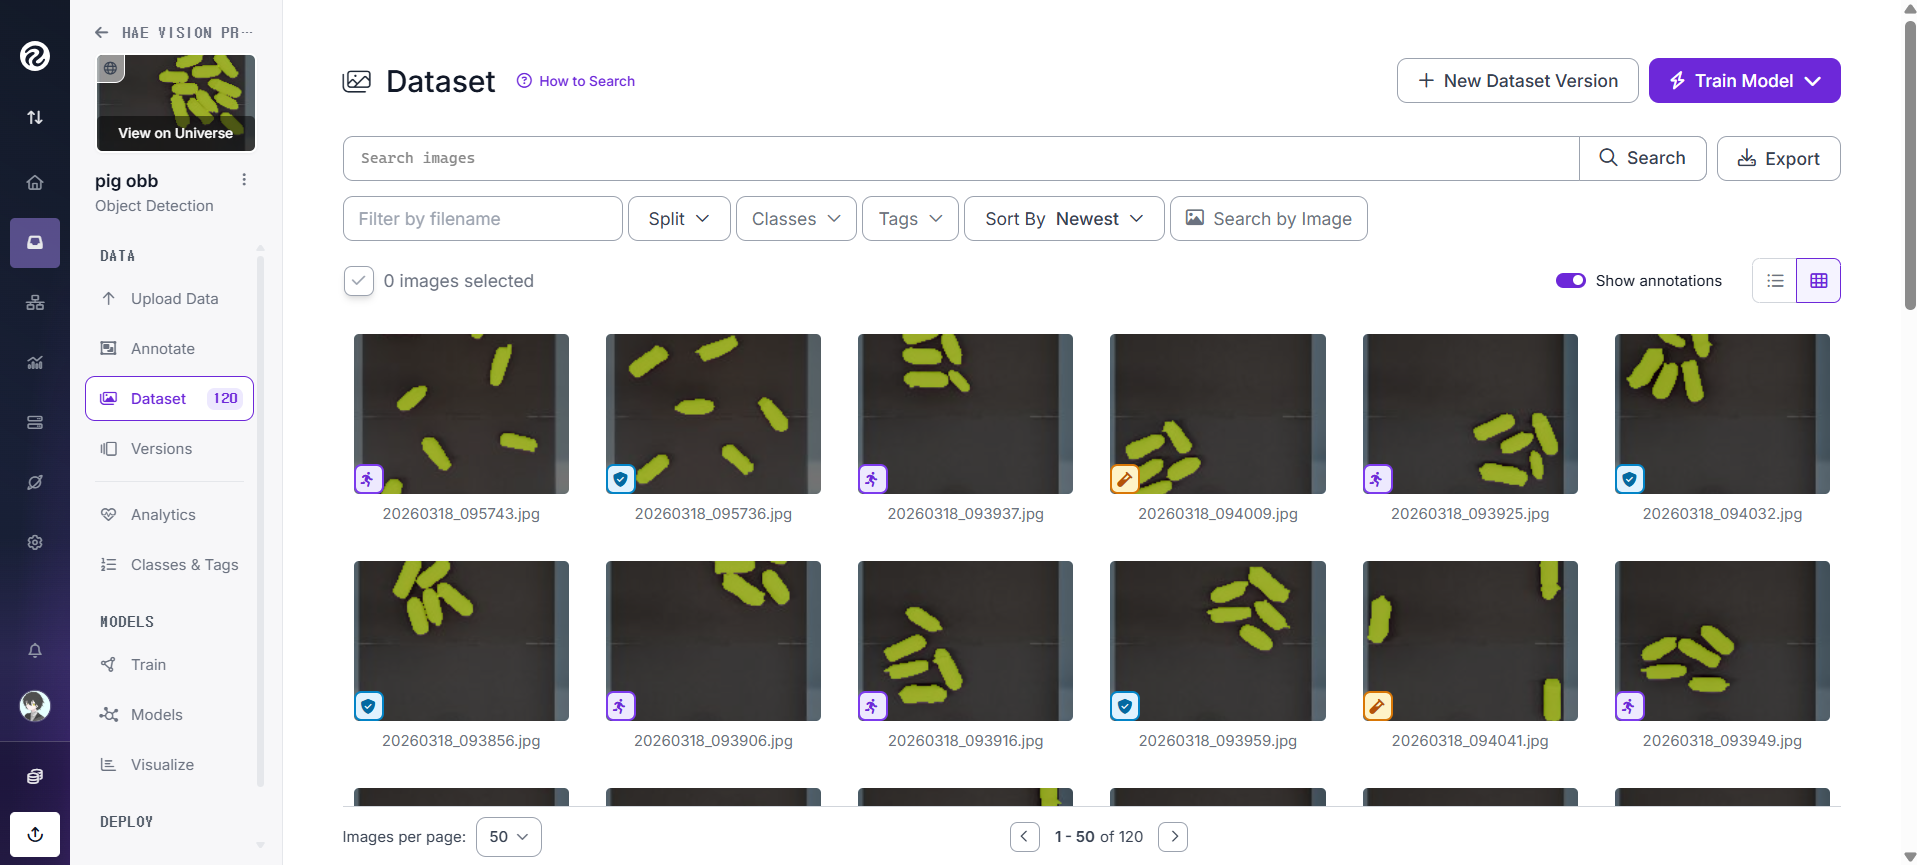Switch to list view layout icon

pyautogui.click(x=1775, y=281)
